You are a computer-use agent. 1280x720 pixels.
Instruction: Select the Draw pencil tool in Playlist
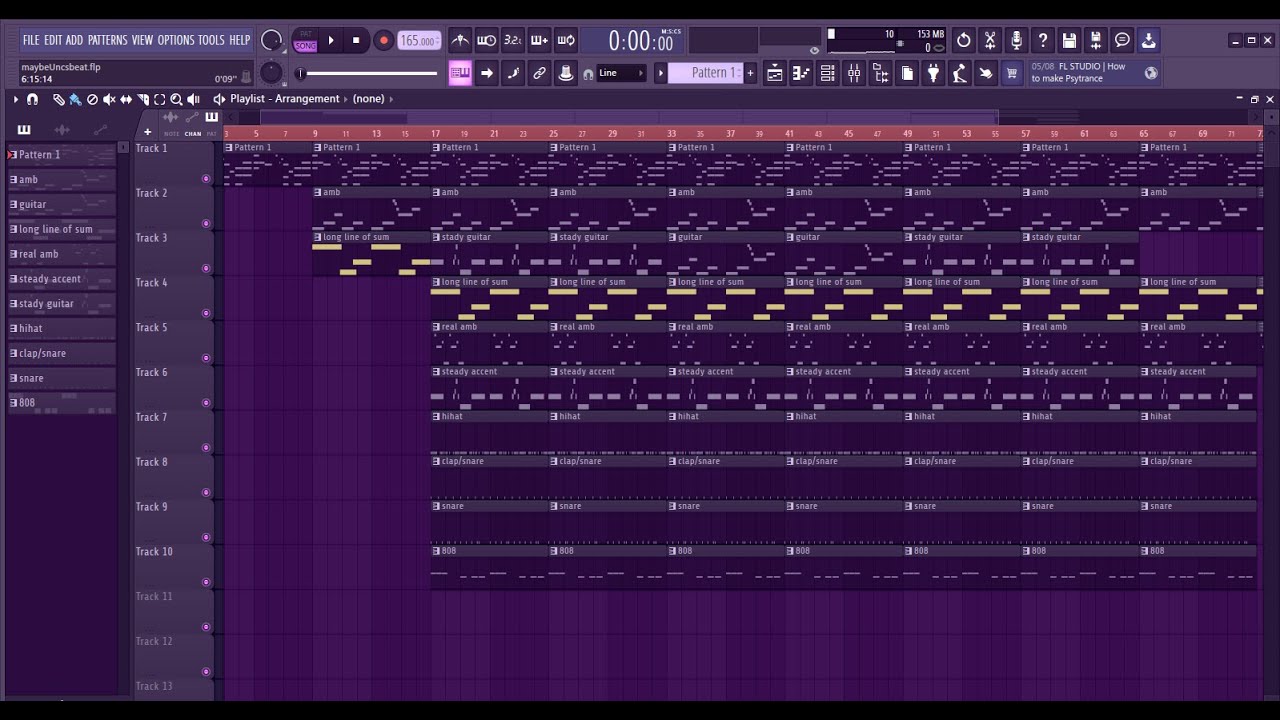(59, 99)
